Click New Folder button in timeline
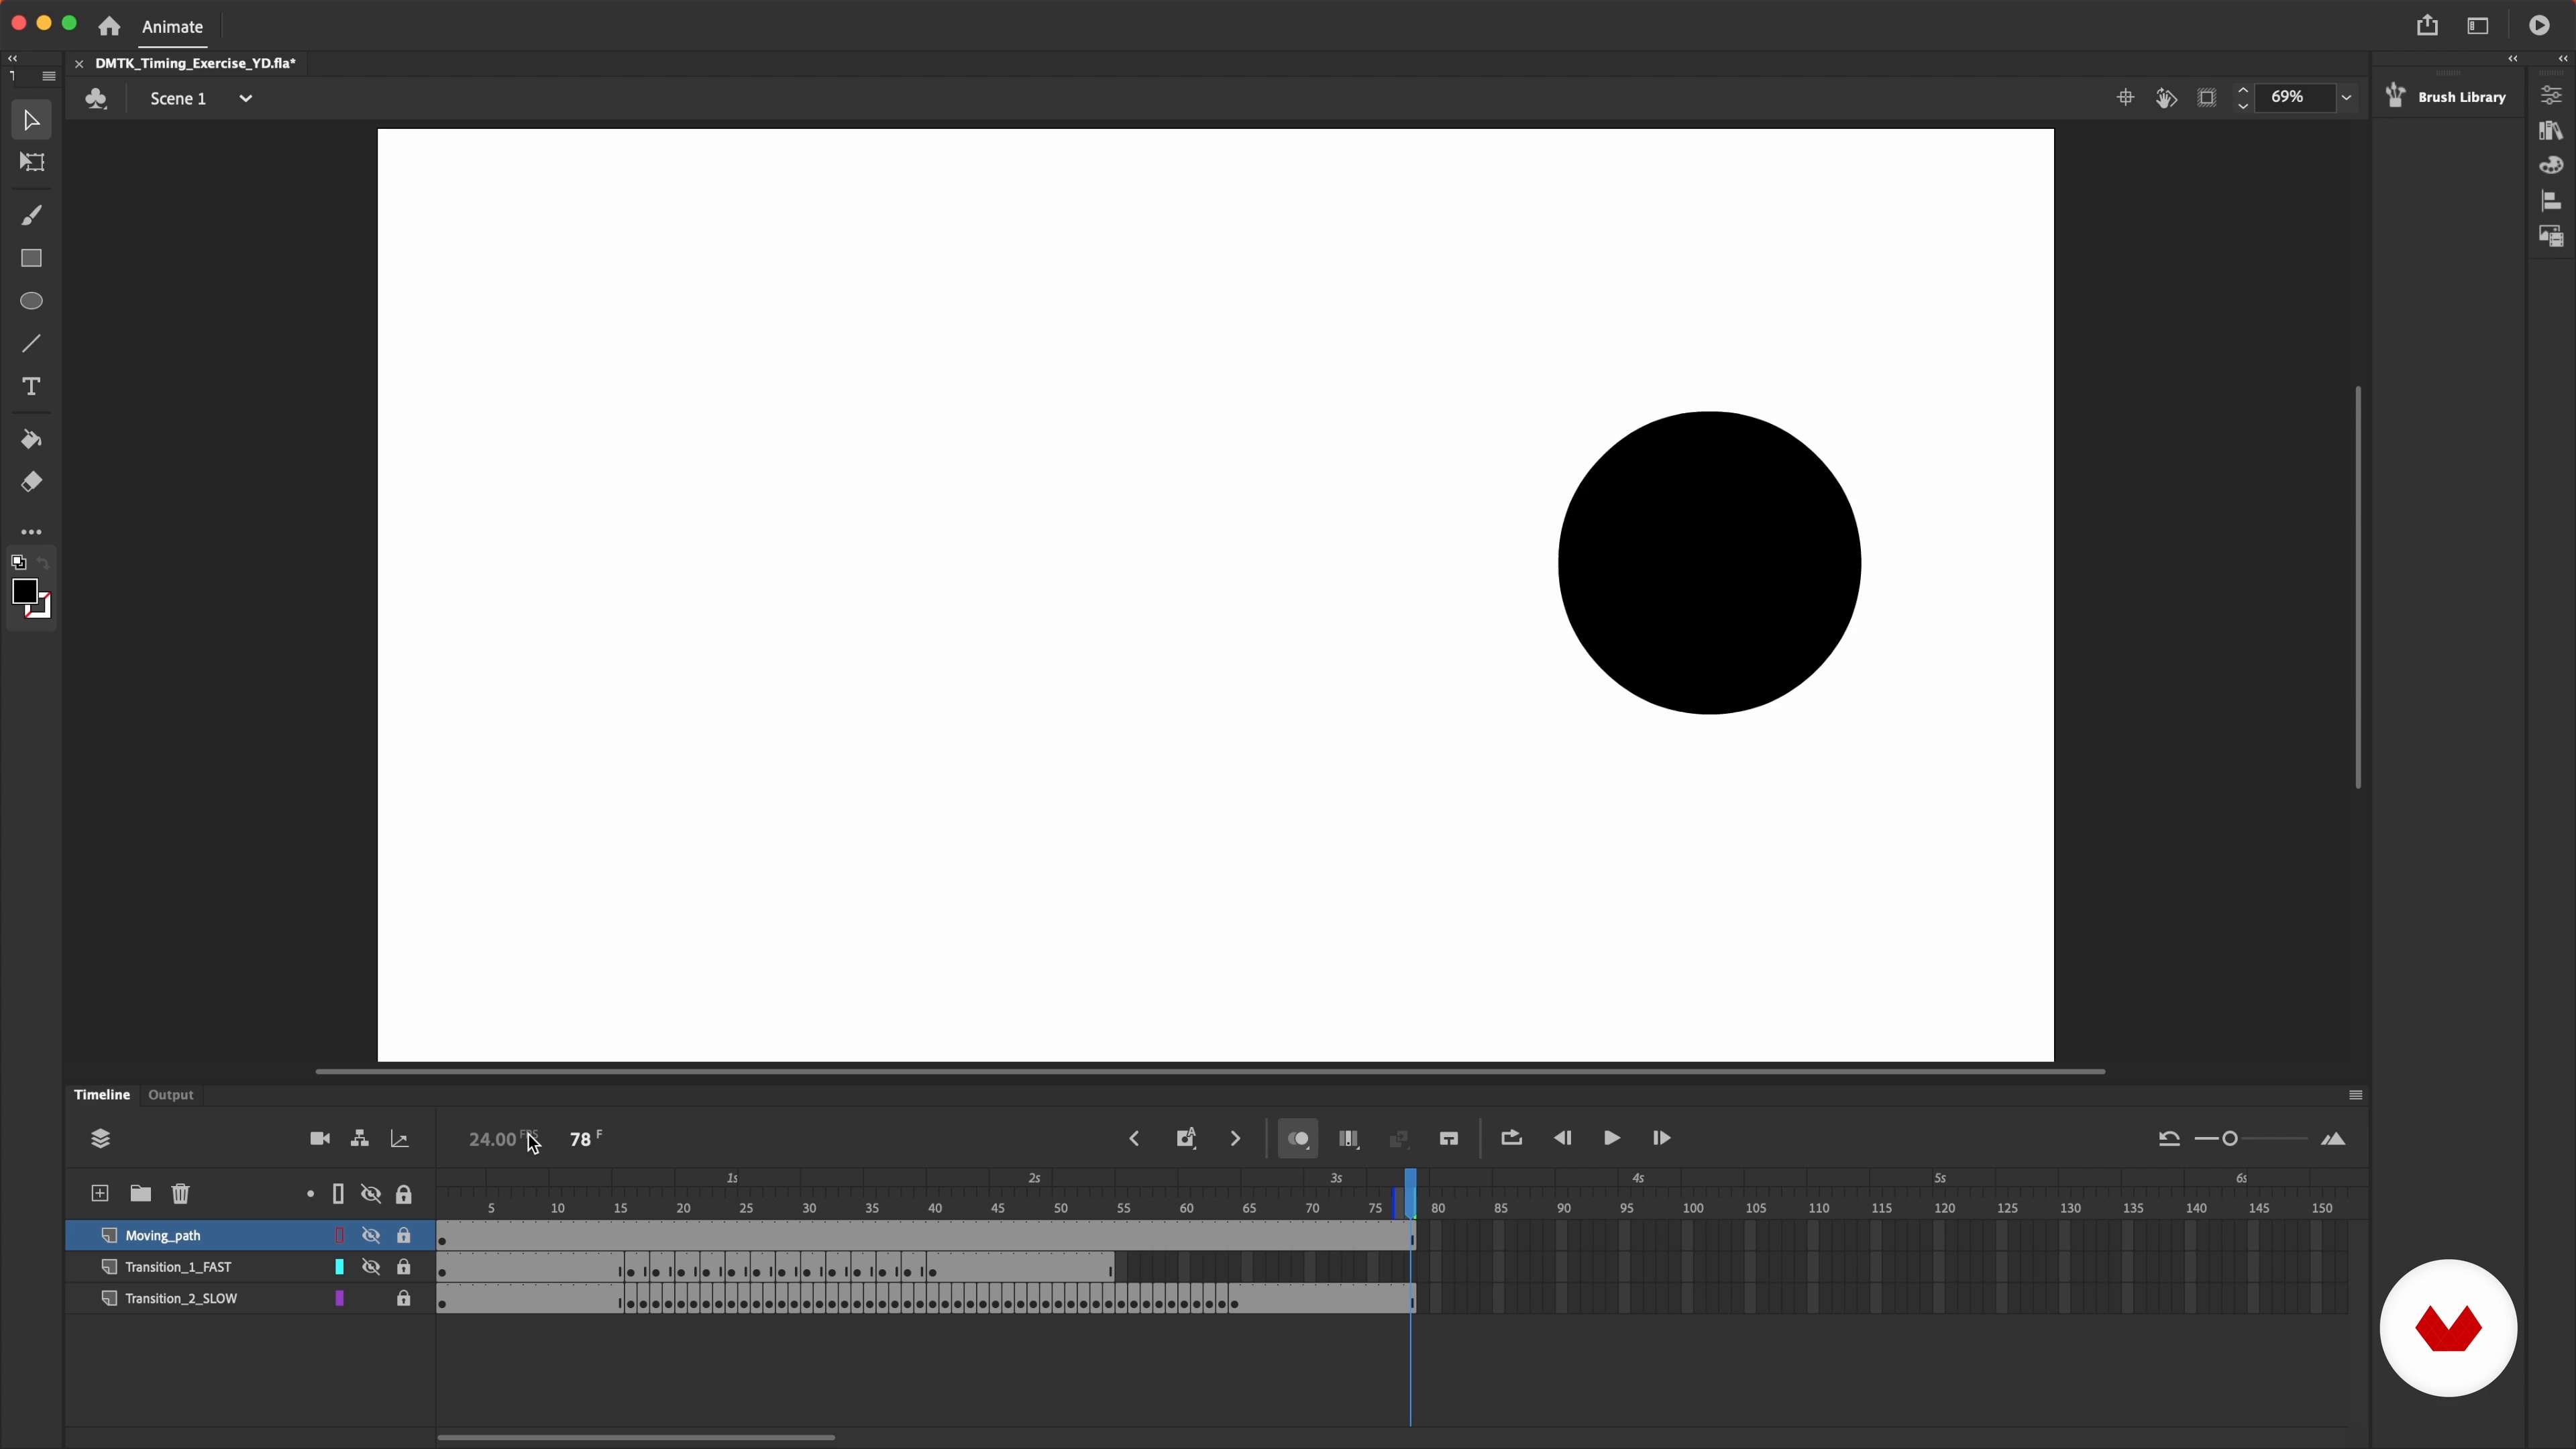 click(140, 1193)
